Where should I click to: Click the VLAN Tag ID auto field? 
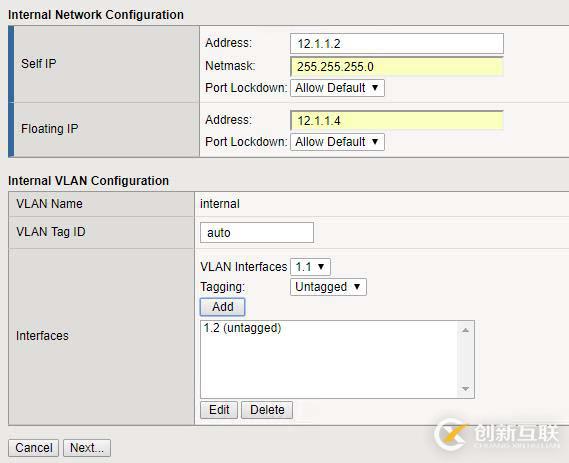tap(257, 233)
